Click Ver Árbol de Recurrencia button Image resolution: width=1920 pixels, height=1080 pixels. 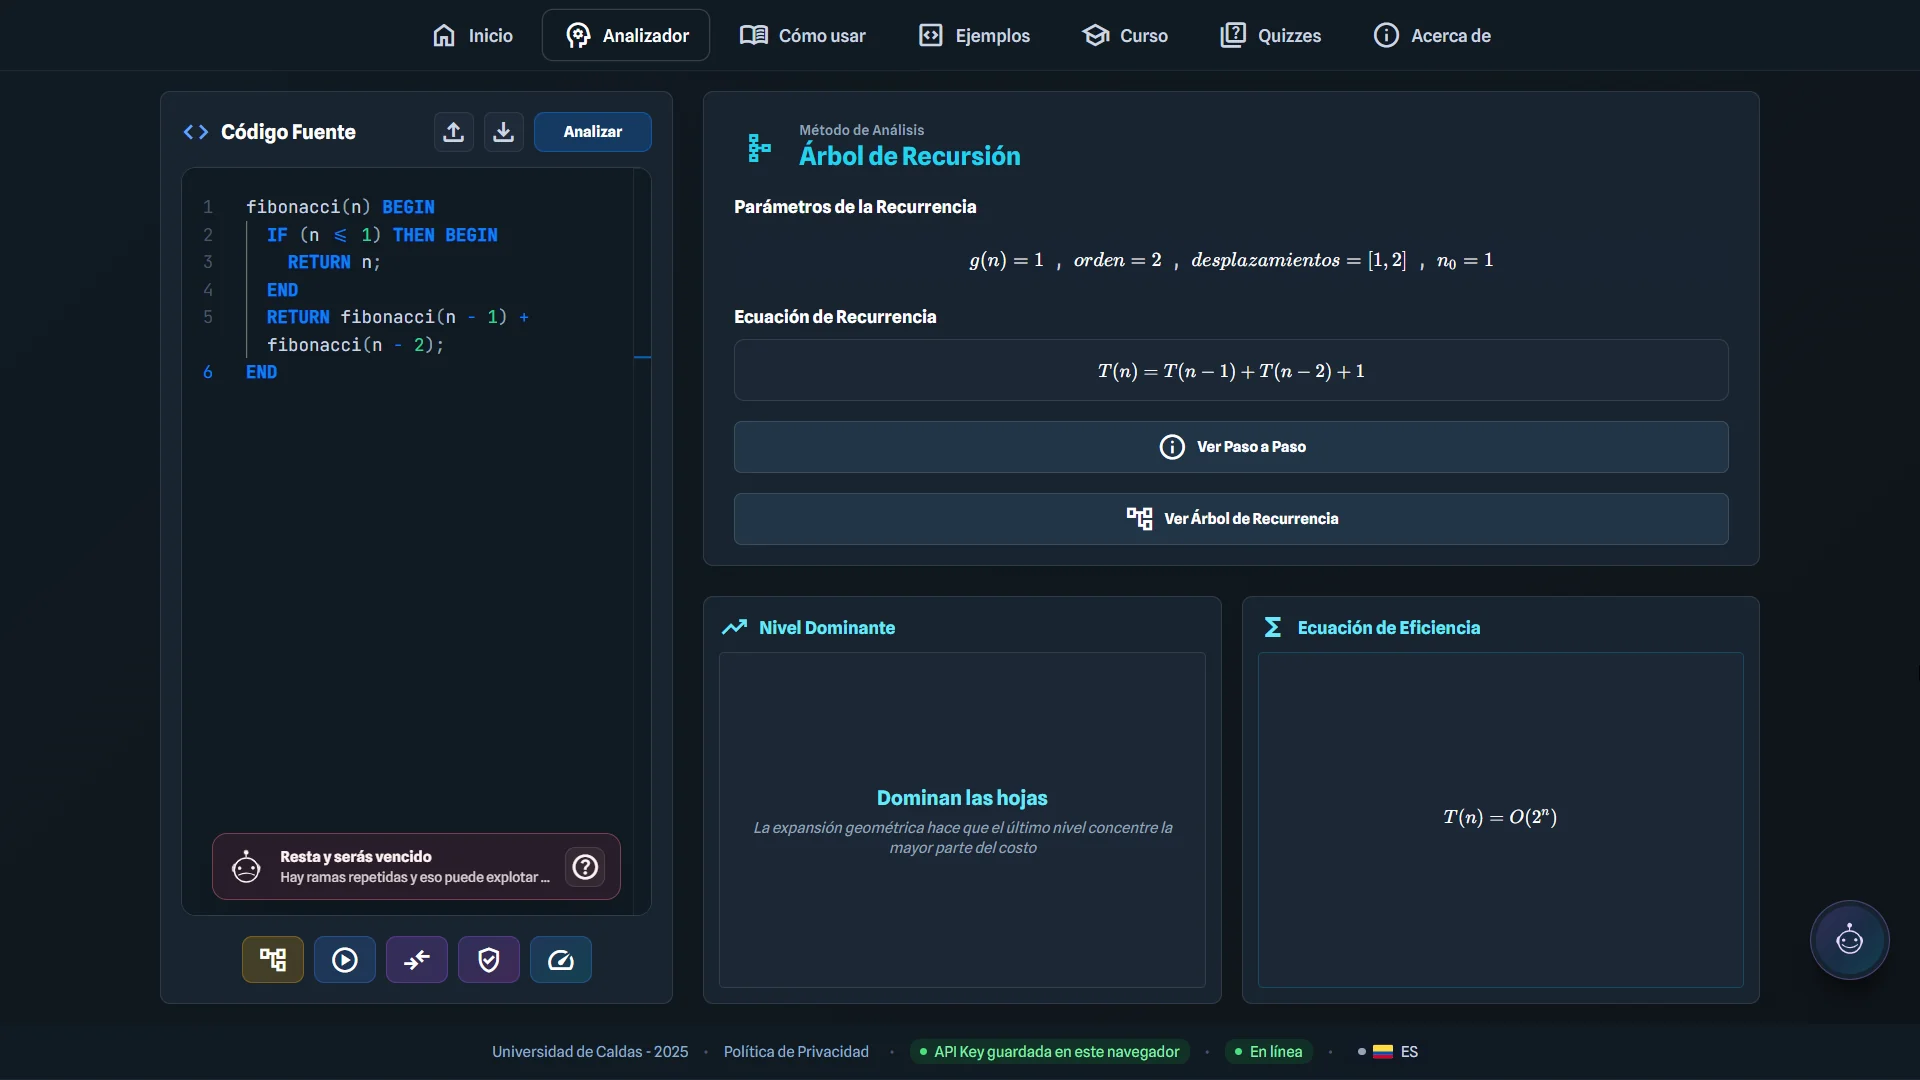point(1231,519)
